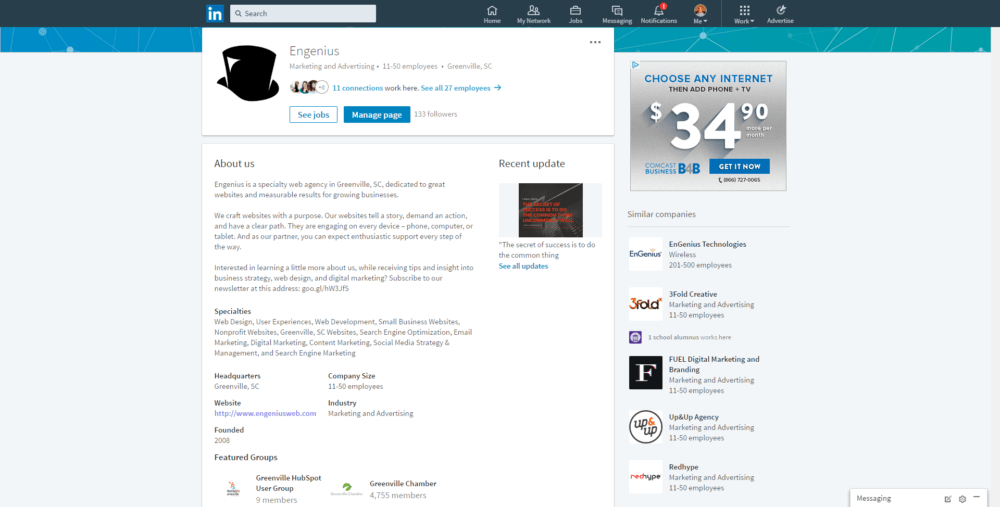
Task: Click the Messaging bar title
Action: click(x=874, y=498)
